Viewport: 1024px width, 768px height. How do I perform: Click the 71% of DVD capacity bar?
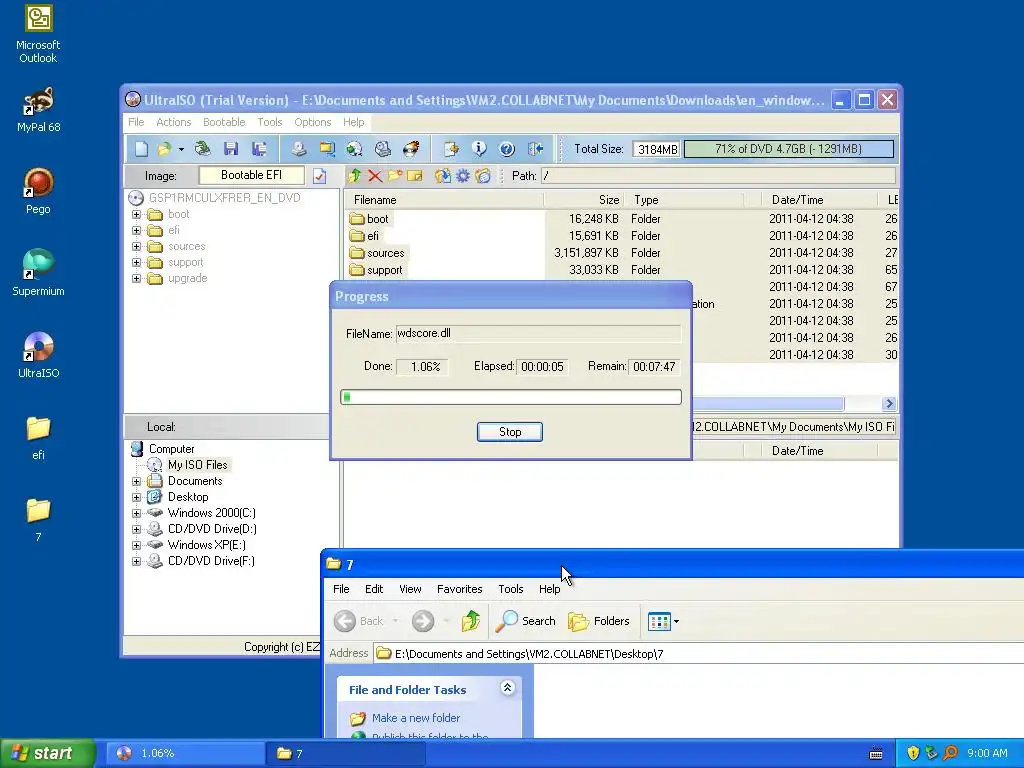pos(788,149)
